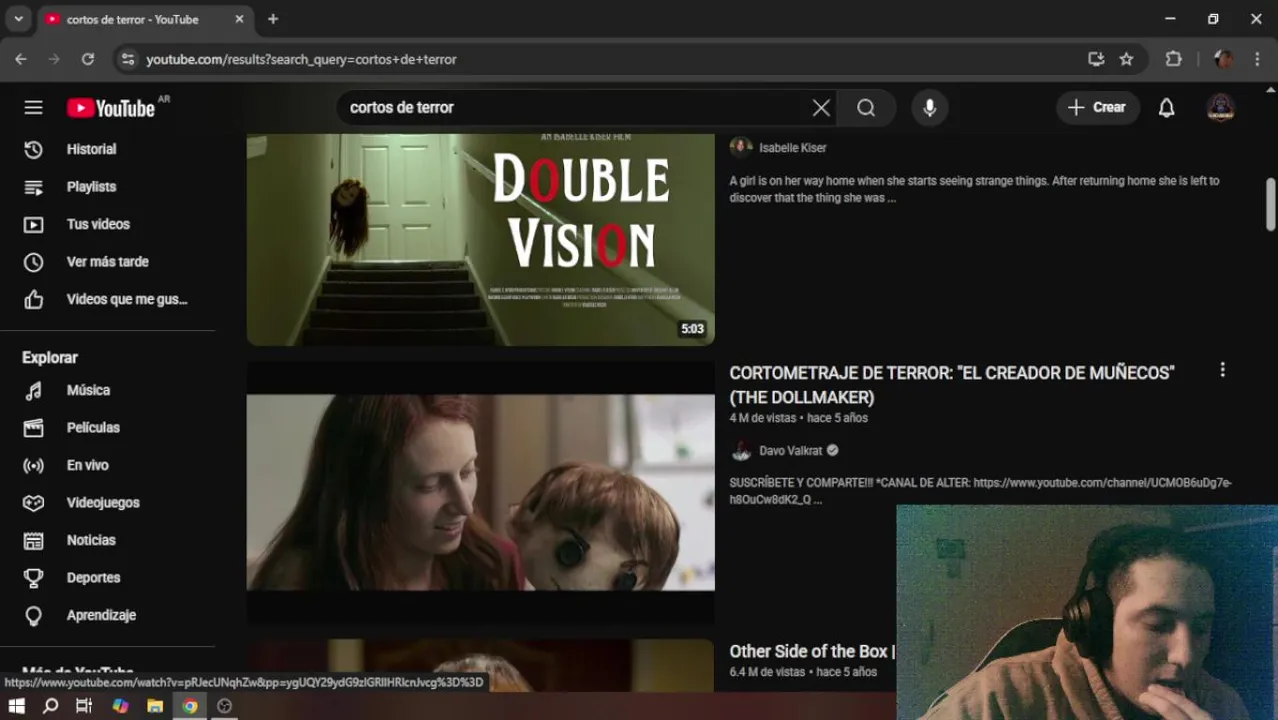1278x720 pixels.
Task: Click the Historial clock icon
Action: pyautogui.click(x=33, y=149)
